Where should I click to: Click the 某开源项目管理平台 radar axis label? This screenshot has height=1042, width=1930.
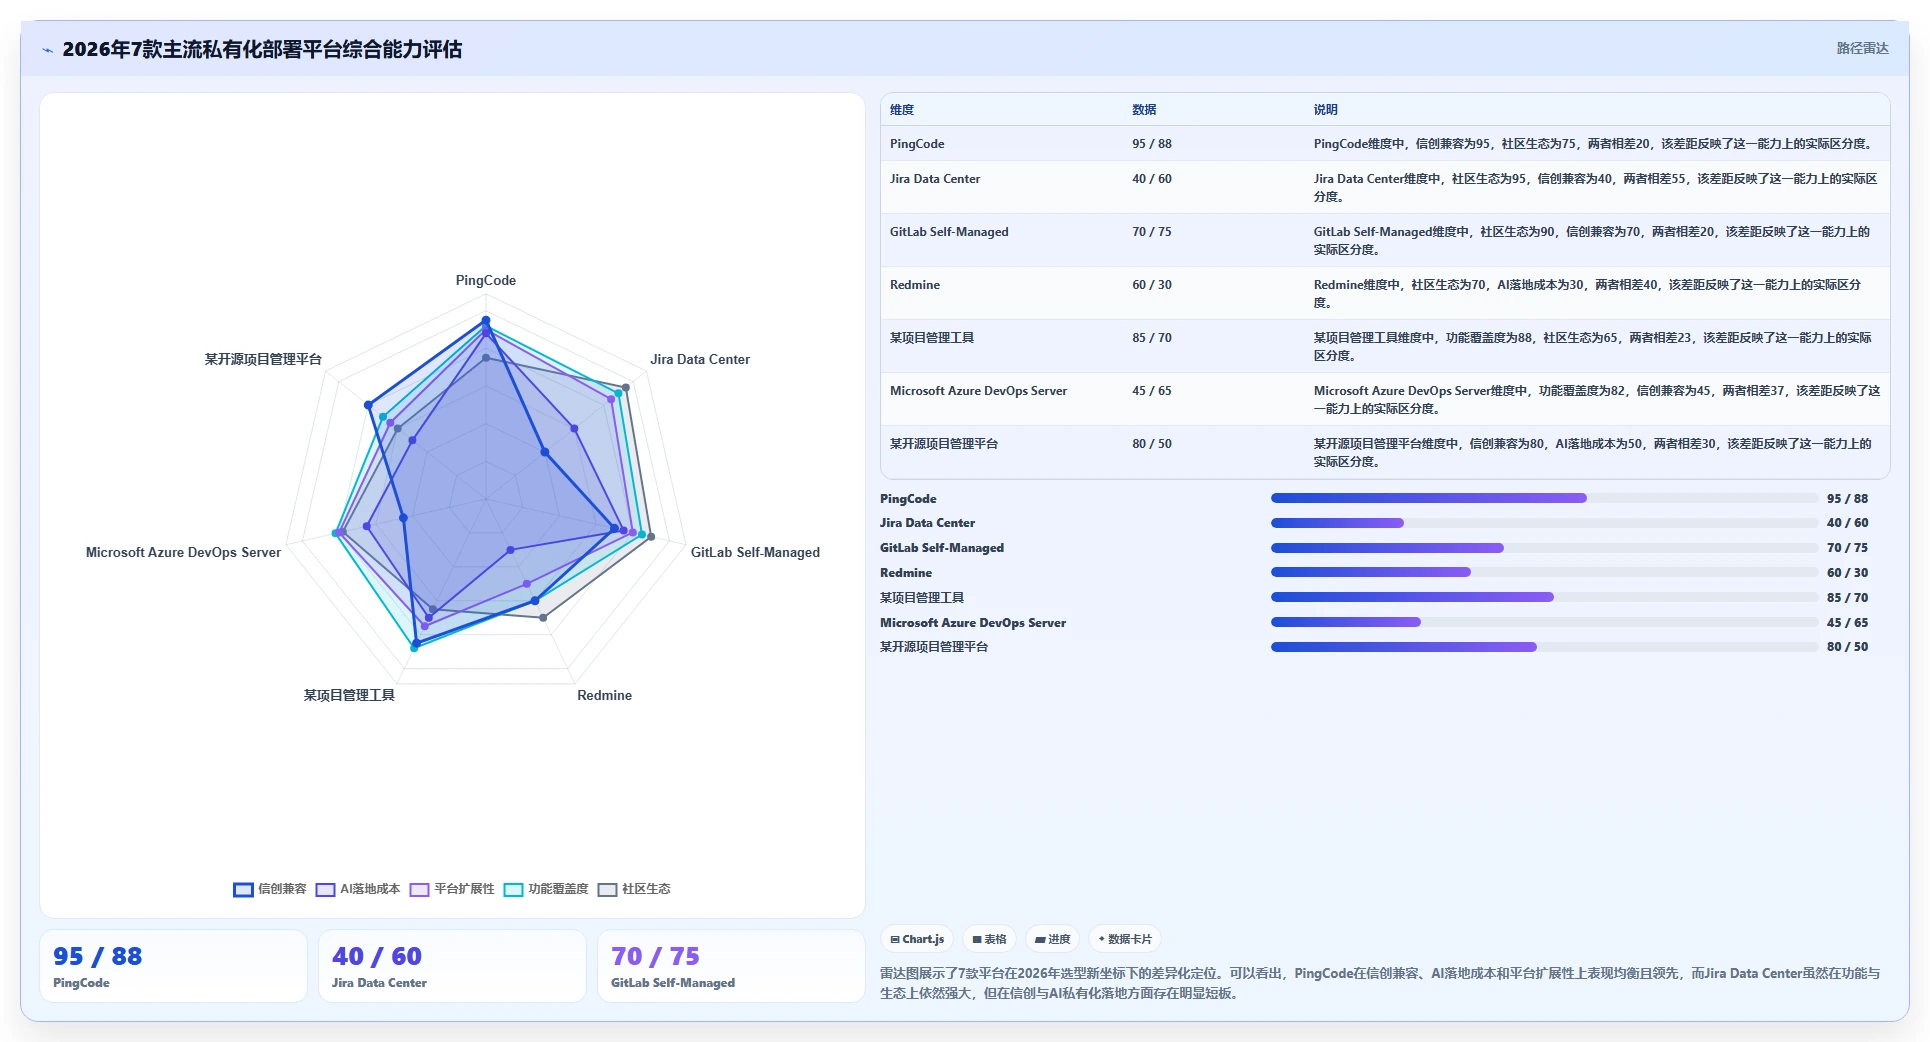tap(263, 360)
